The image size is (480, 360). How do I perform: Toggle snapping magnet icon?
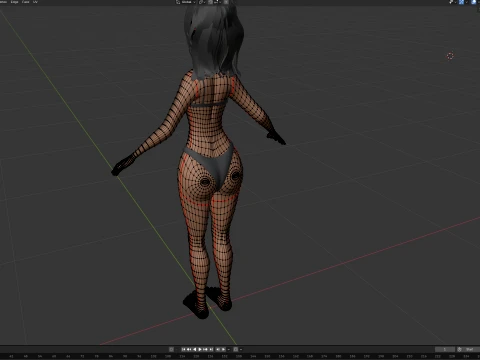tap(210, 2)
